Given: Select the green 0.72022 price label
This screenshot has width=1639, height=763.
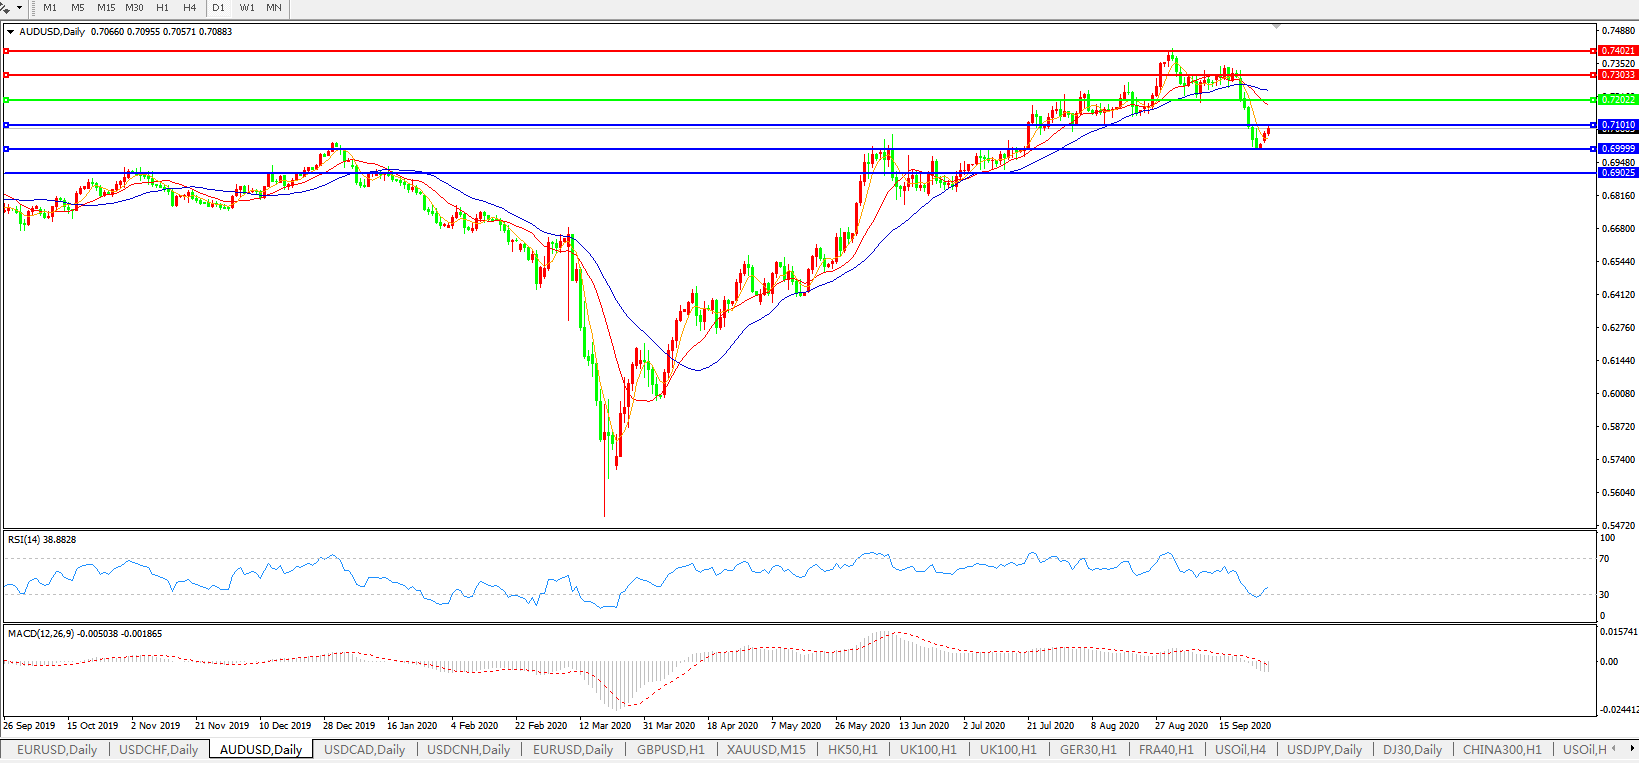Looking at the screenshot, I should [x=1617, y=100].
